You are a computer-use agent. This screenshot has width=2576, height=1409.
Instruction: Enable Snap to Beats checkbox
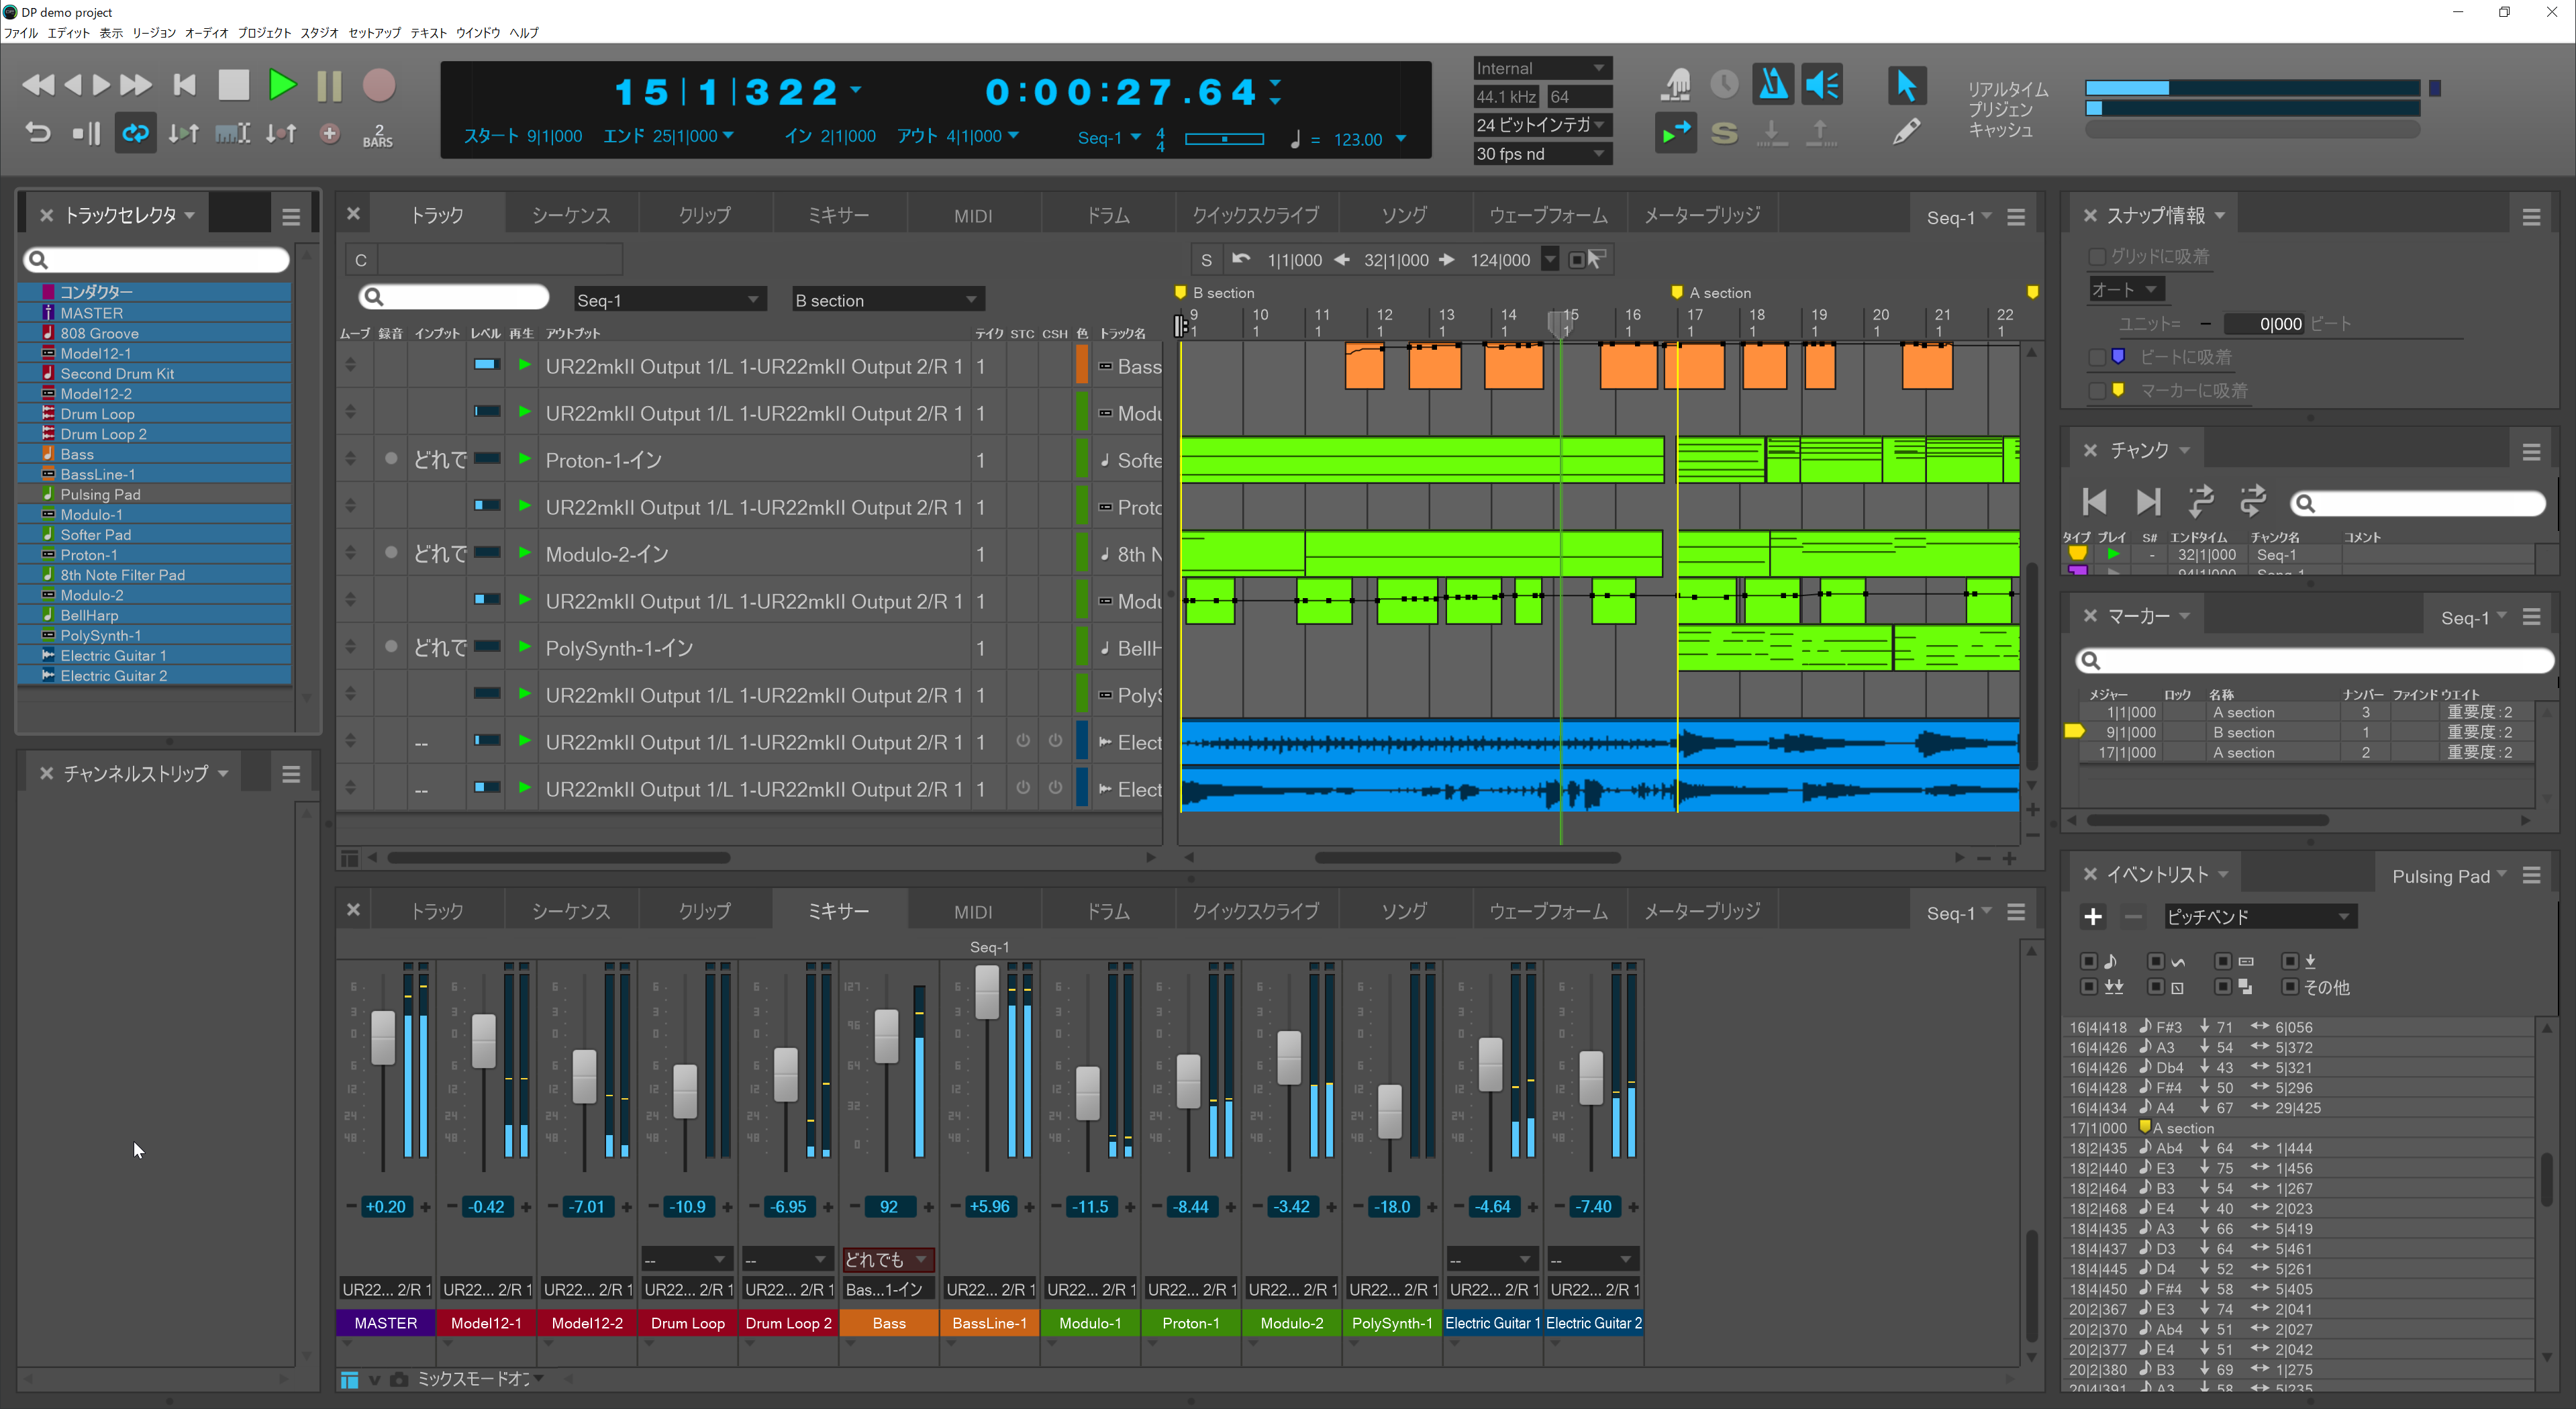2097,357
